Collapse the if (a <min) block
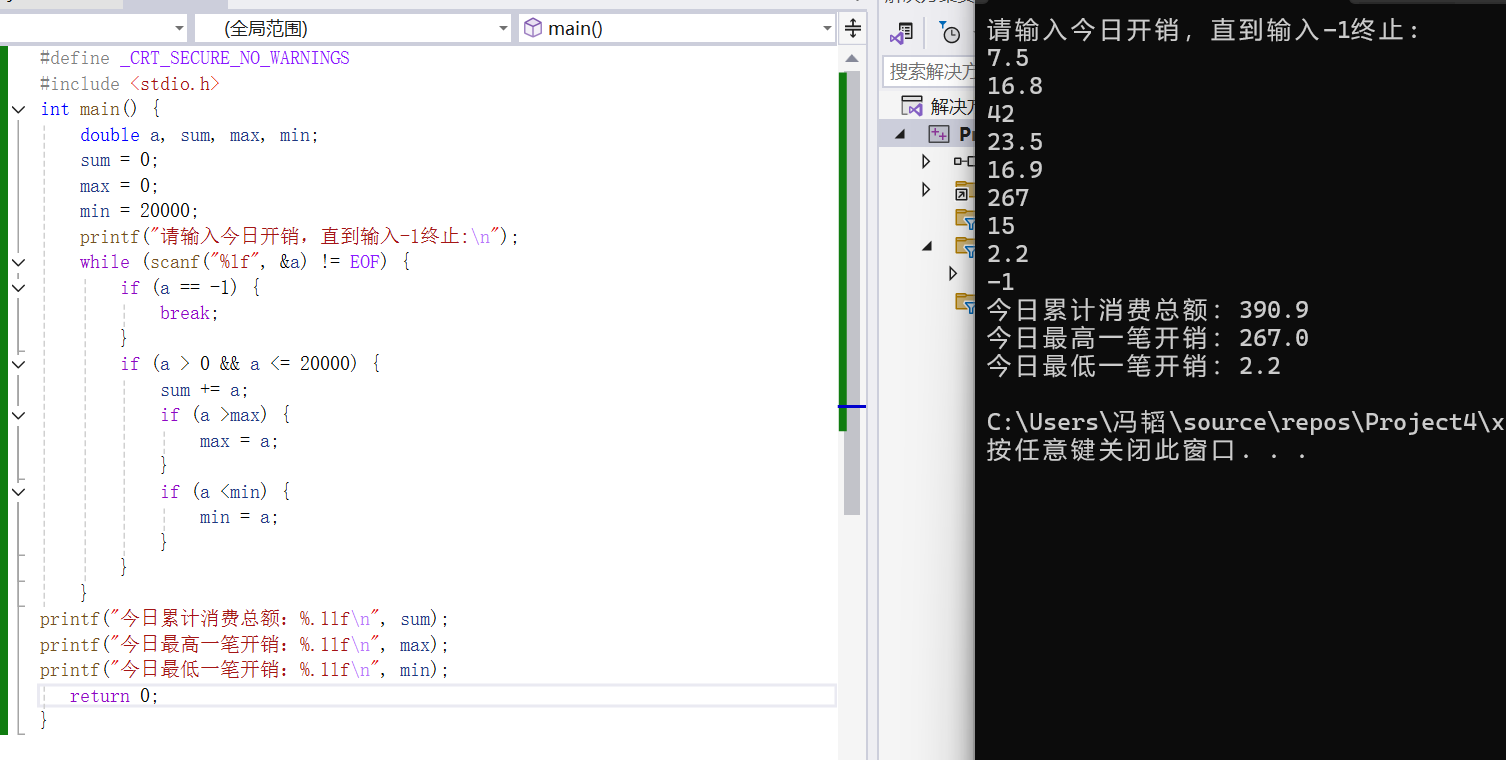 (18, 491)
